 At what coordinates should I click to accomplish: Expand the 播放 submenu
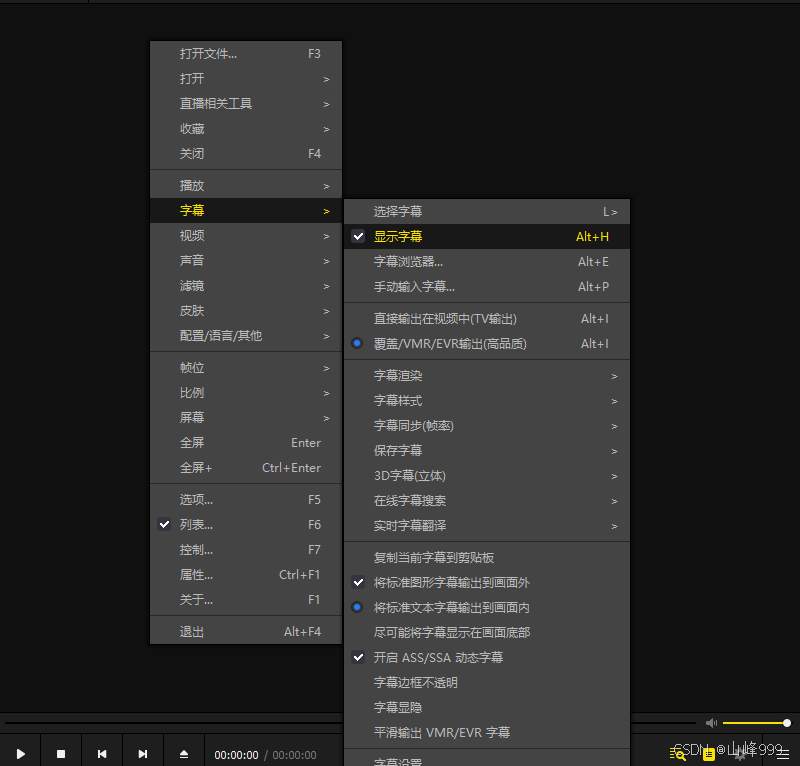pos(246,186)
